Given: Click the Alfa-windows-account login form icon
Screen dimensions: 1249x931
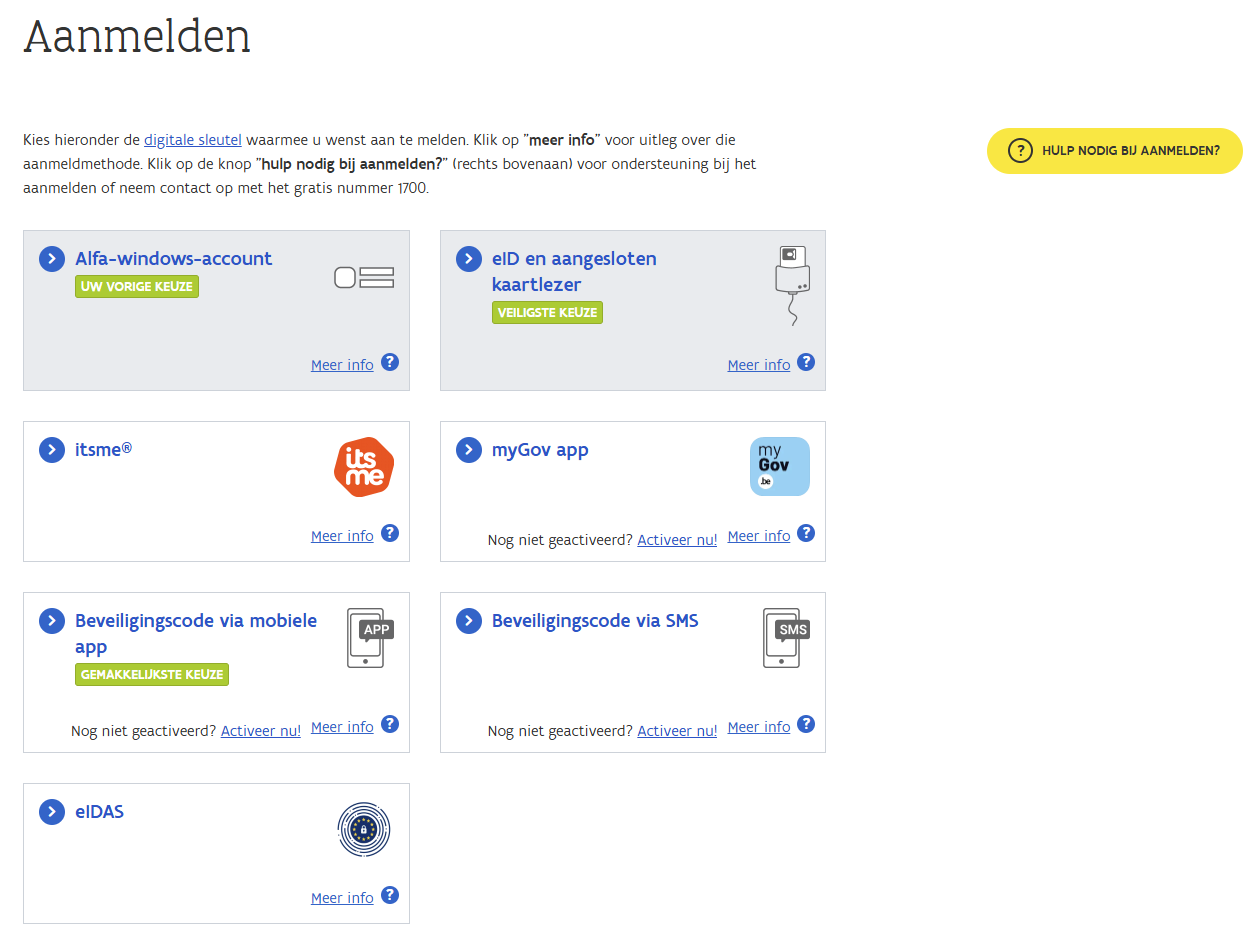Looking at the screenshot, I should 364,278.
